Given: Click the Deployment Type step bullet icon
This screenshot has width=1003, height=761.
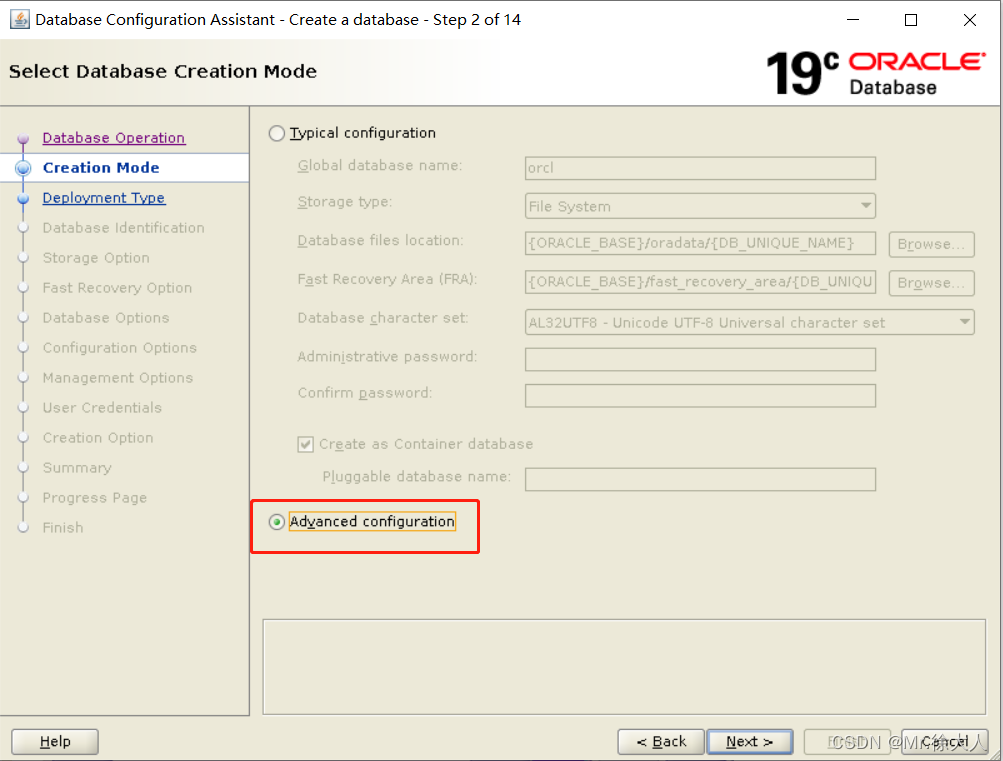Looking at the screenshot, I should pyautogui.click(x=23, y=198).
